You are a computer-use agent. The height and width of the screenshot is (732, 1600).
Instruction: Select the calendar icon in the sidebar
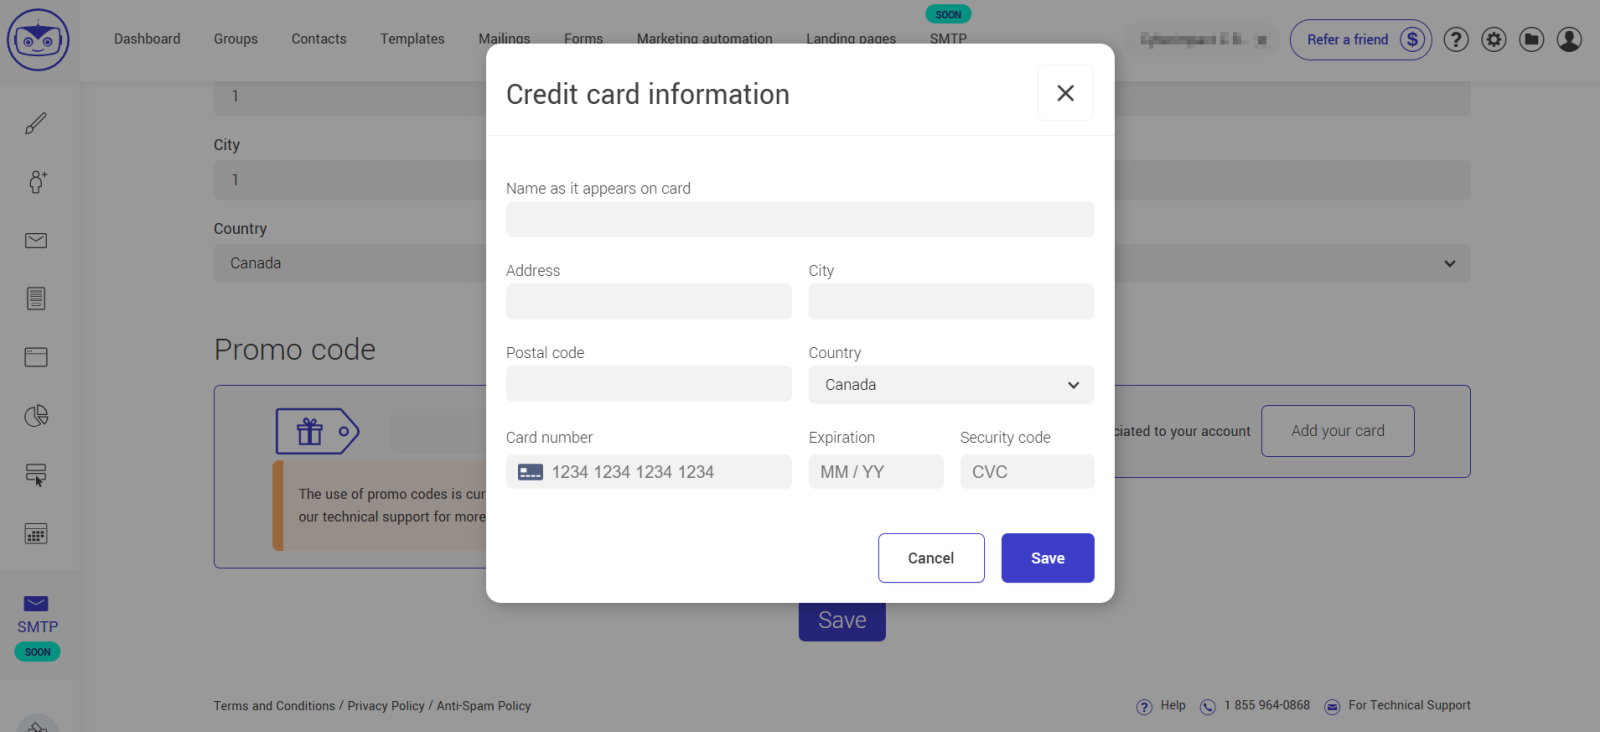click(x=36, y=533)
